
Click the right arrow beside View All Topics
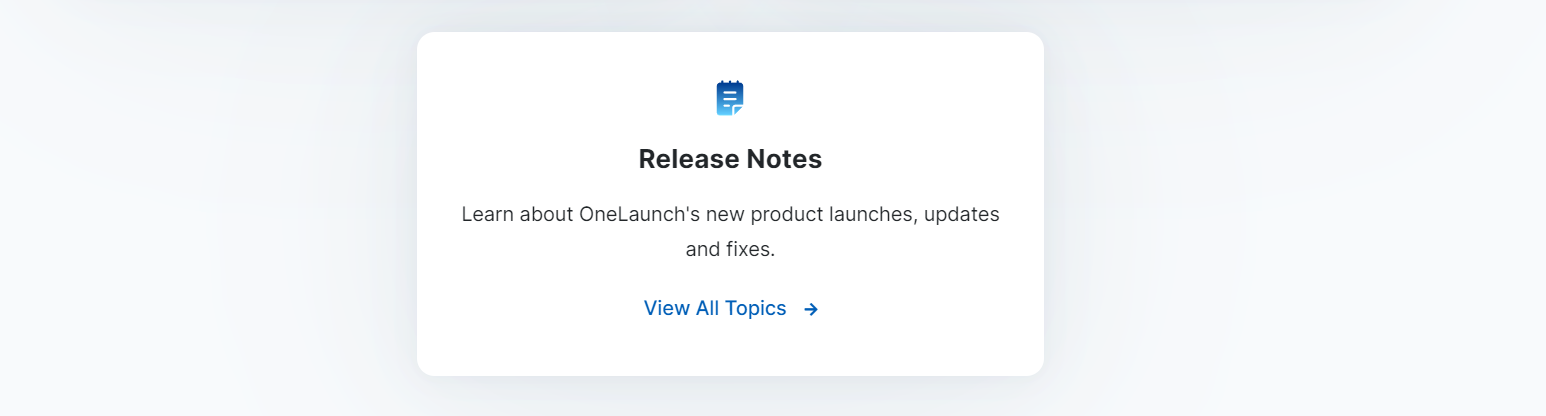point(811,309)
